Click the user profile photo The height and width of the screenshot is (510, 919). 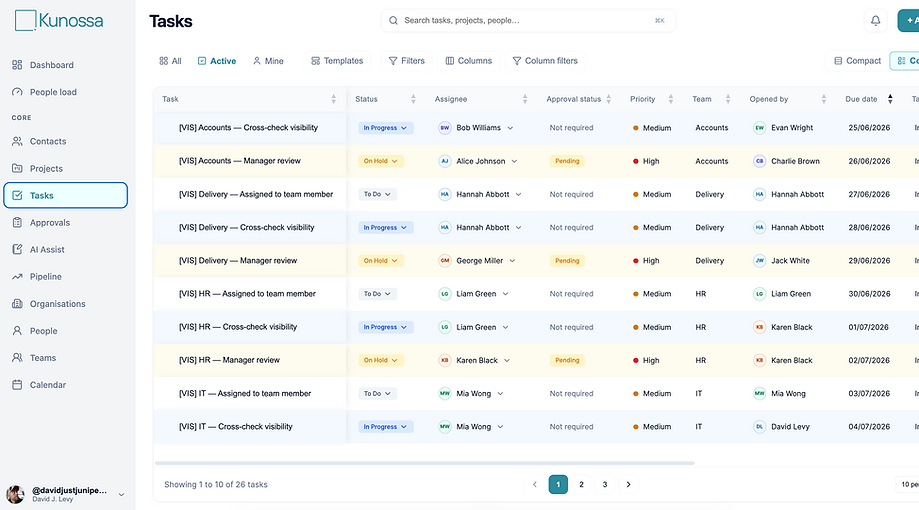(x=15, y=494)
